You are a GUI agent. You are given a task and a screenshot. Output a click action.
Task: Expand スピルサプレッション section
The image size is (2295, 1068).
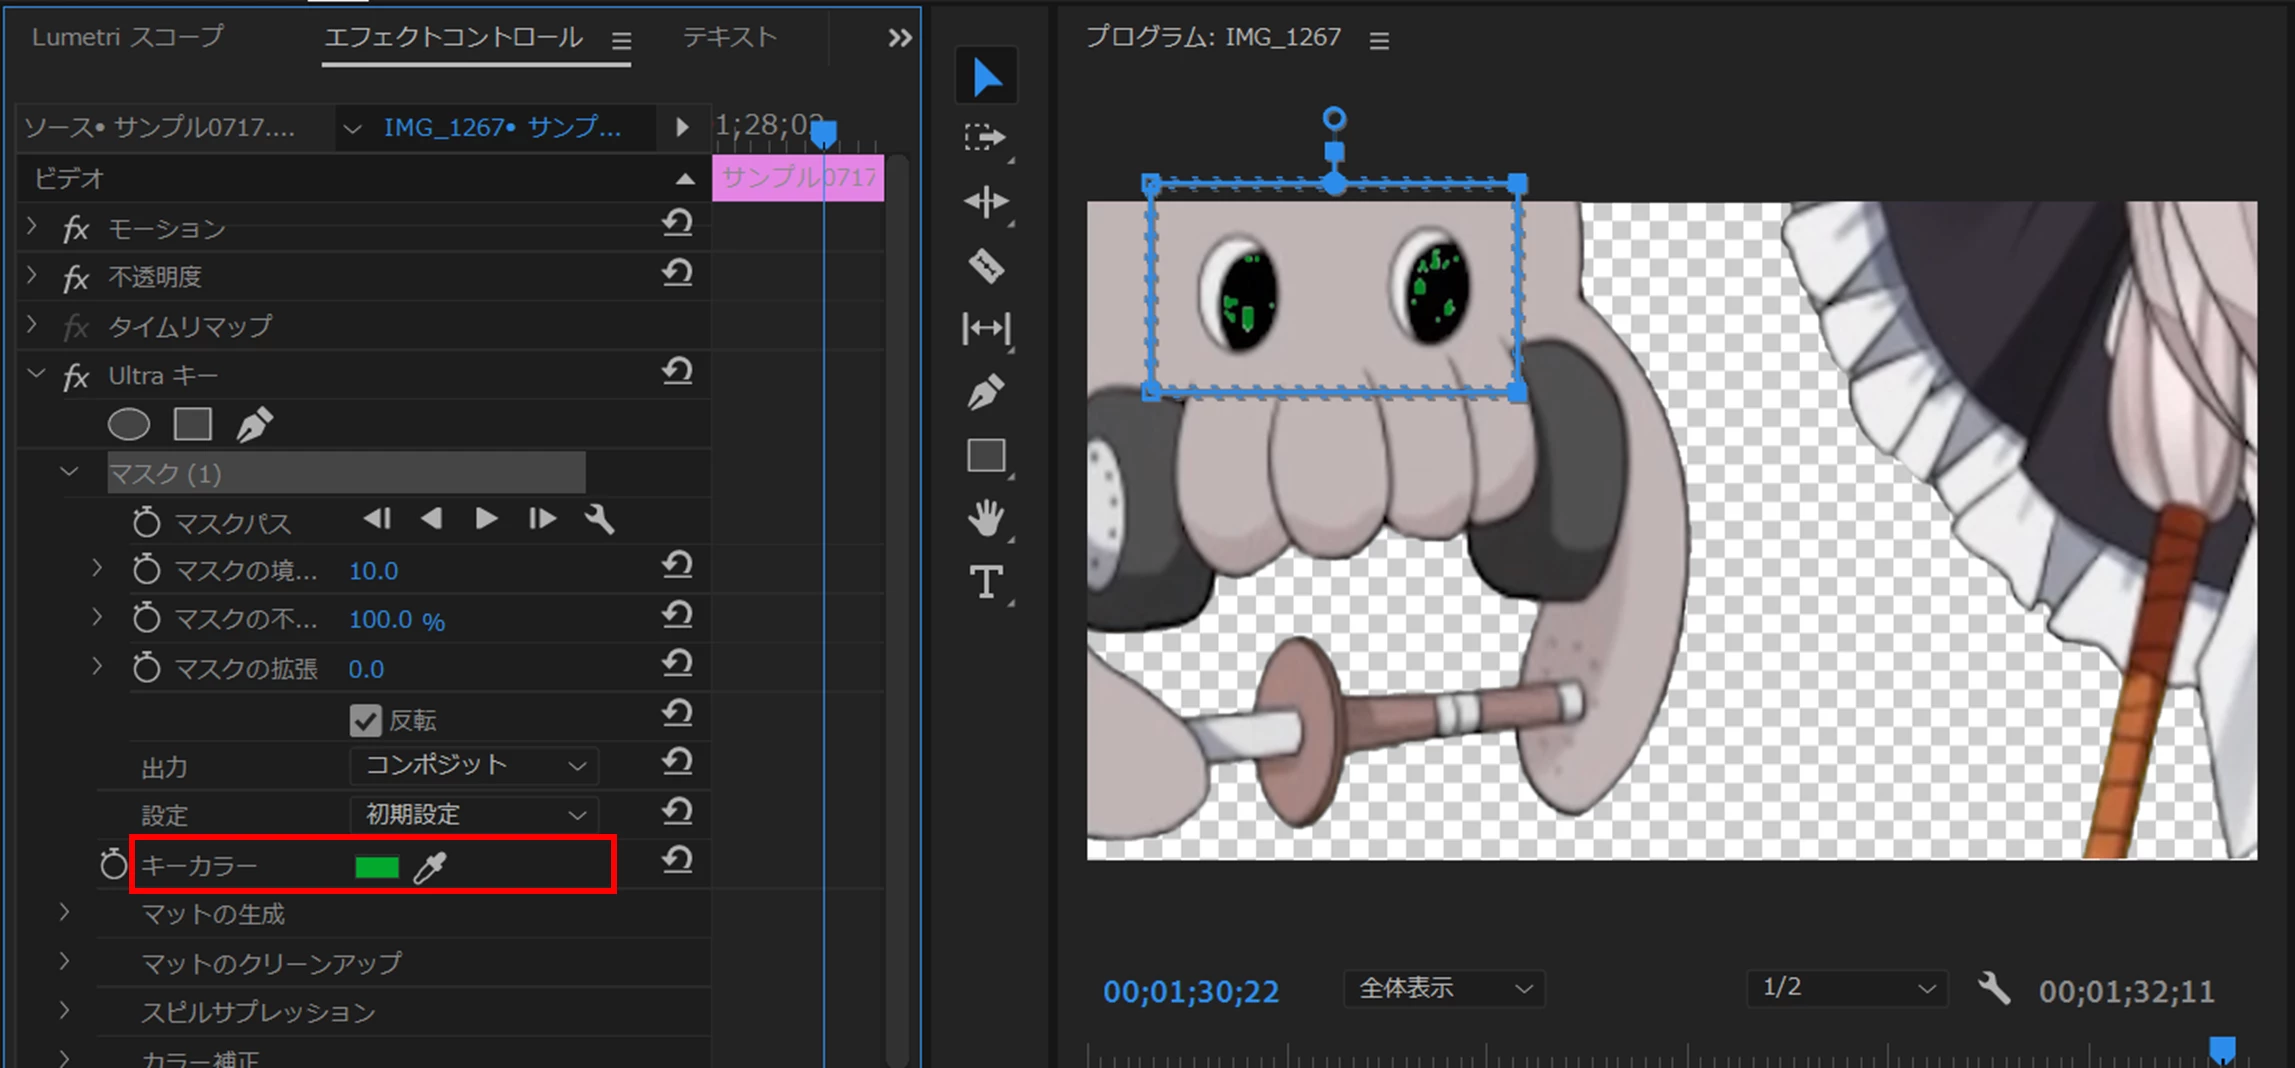(x=65, y=1011)
